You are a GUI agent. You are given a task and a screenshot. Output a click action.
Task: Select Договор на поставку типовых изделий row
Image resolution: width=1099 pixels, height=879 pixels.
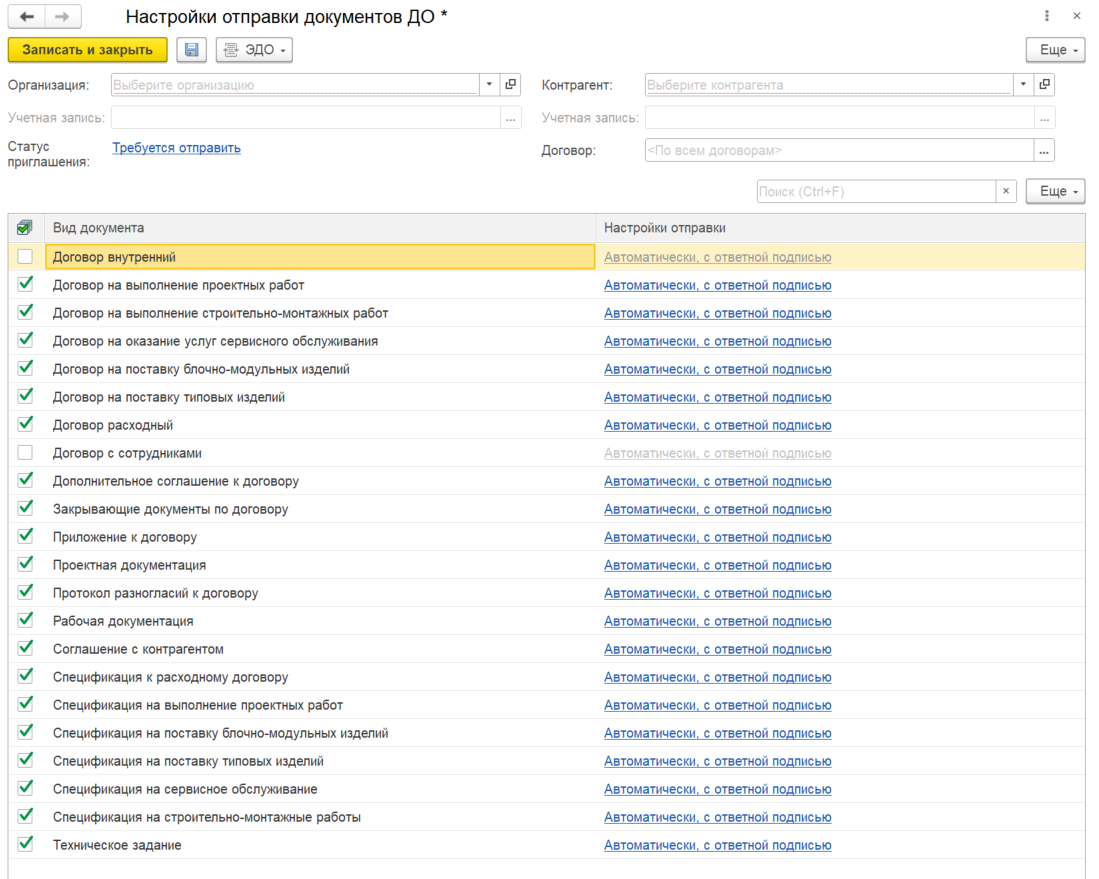[547, 397]
